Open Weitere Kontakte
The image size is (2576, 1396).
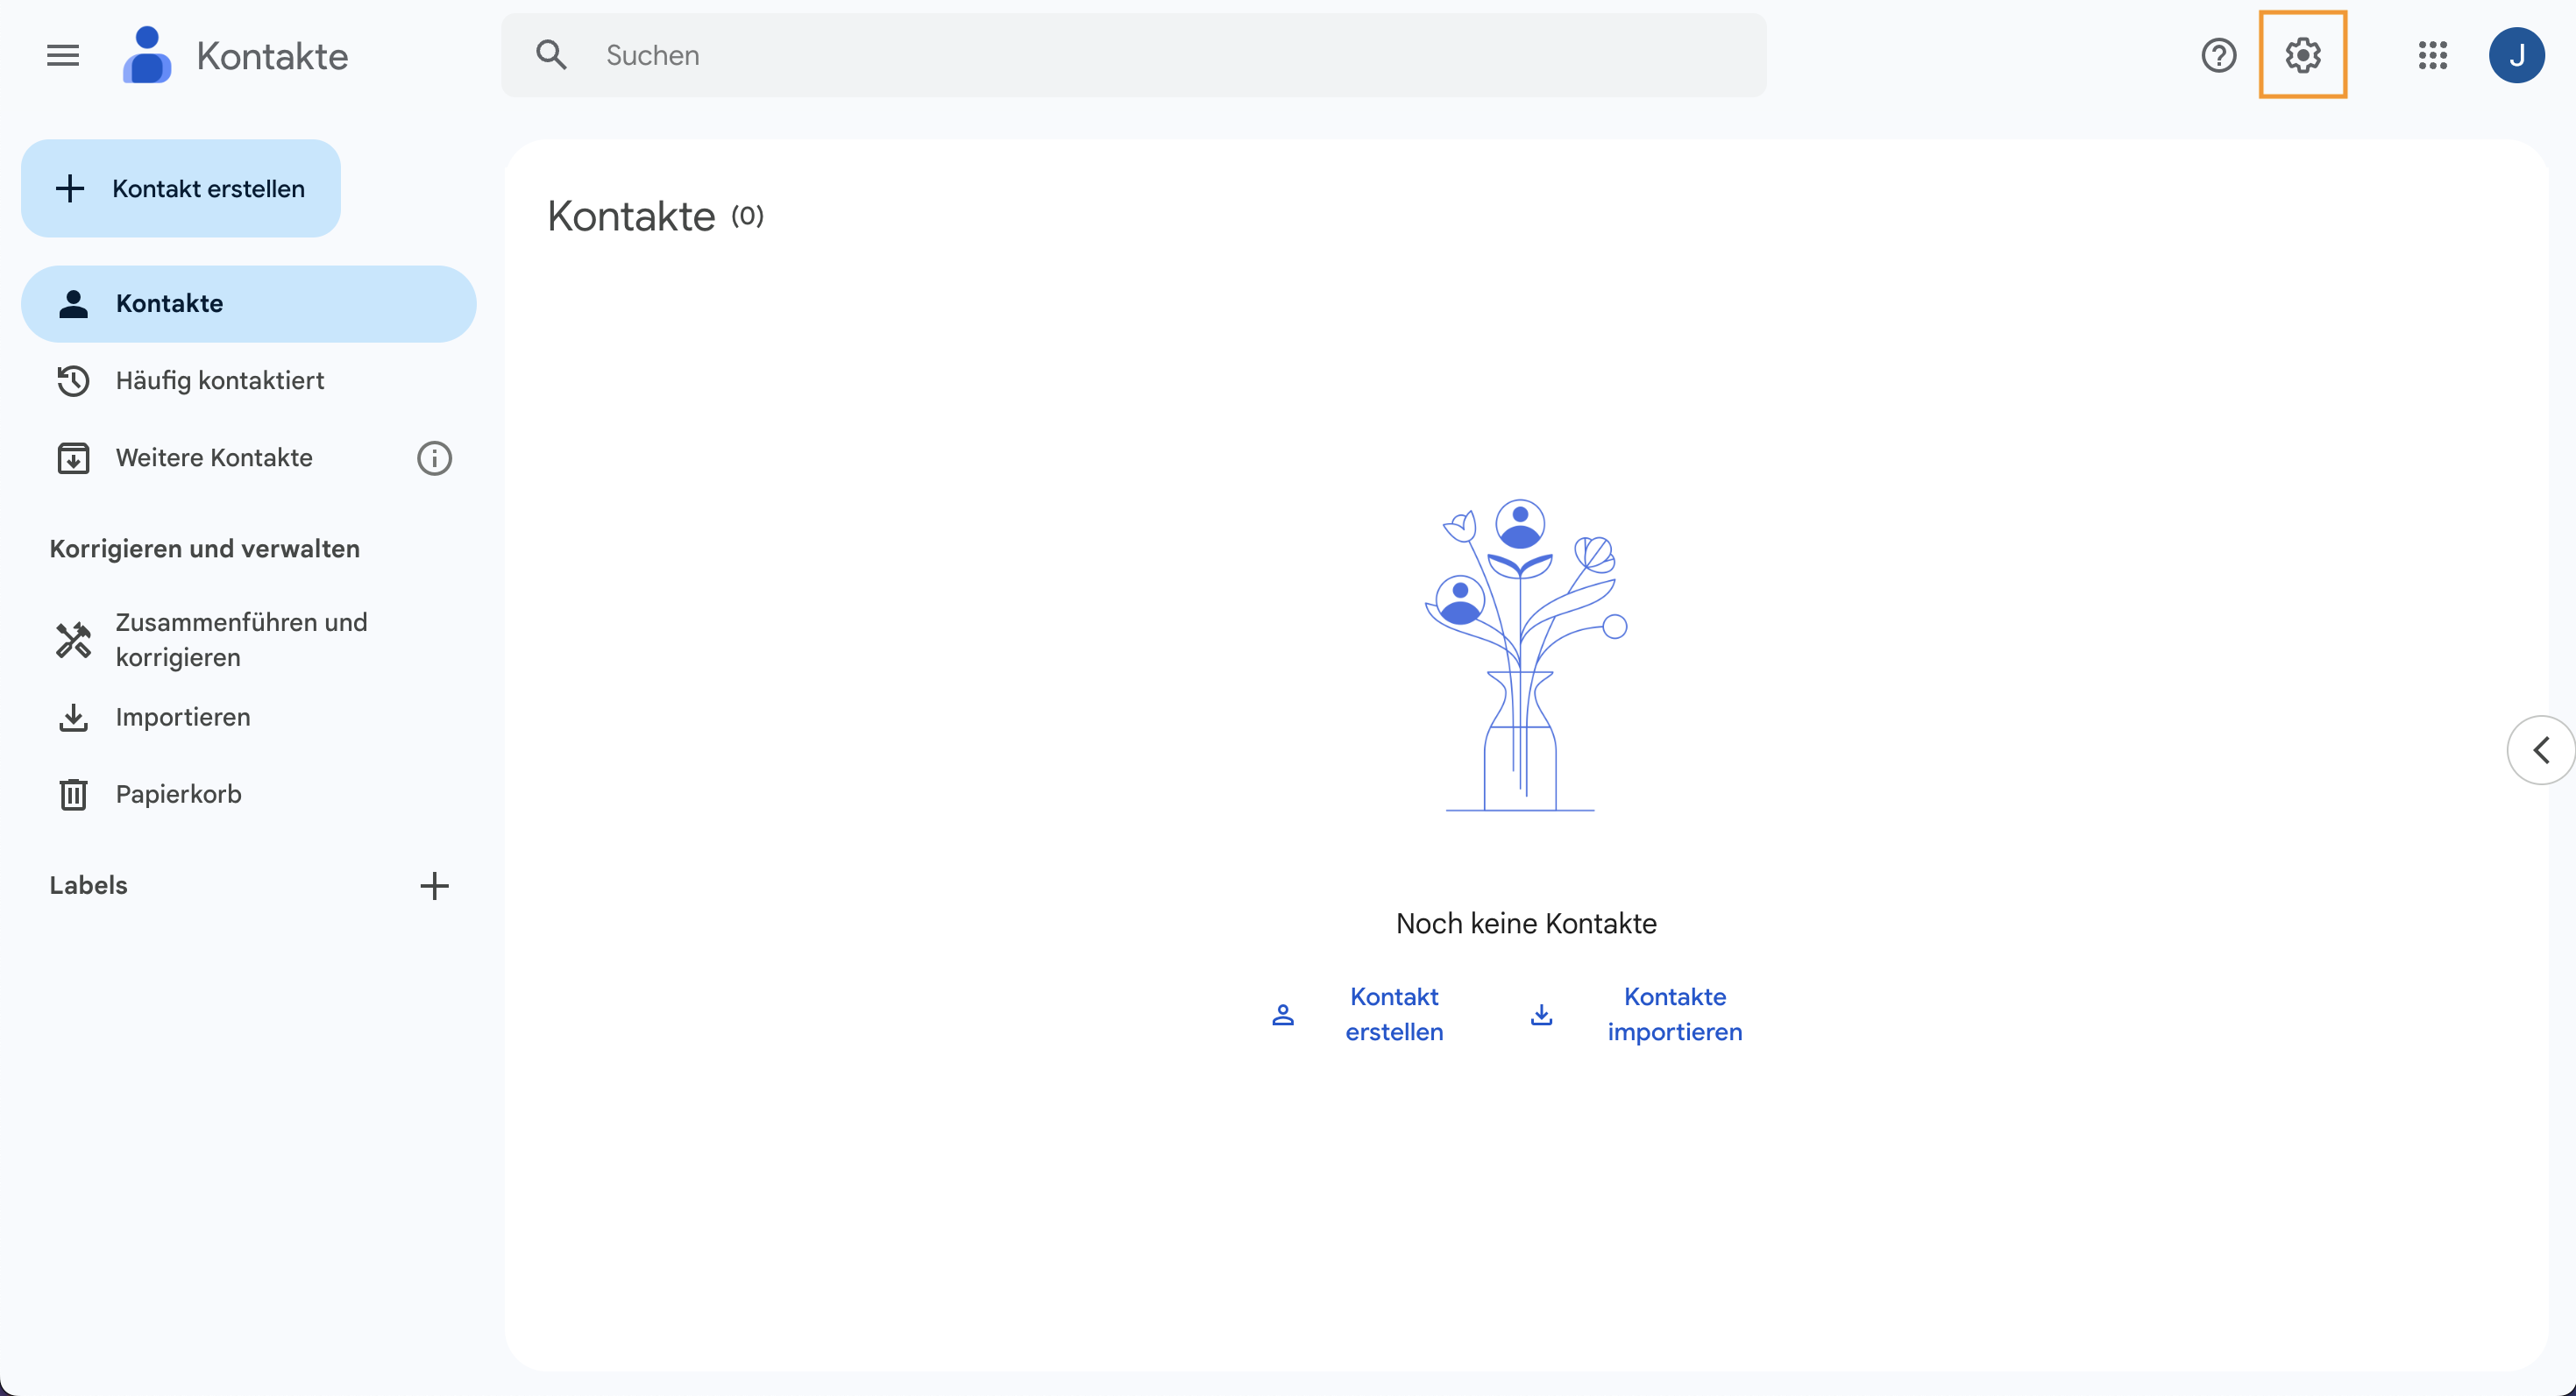pos(215,458)
